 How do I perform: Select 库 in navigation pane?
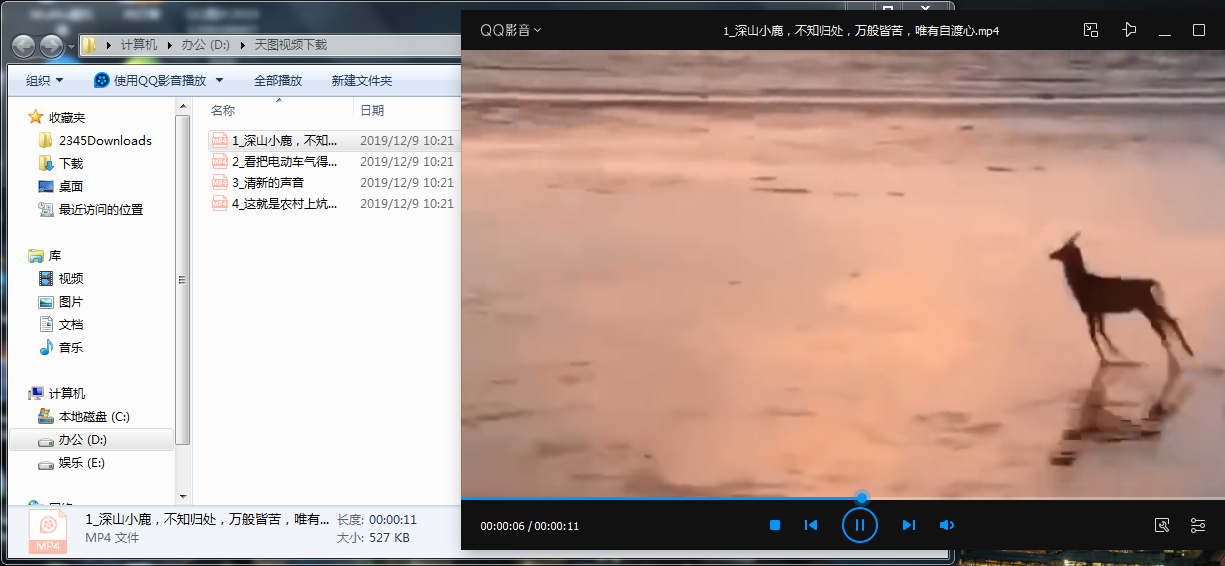(55, 256)
